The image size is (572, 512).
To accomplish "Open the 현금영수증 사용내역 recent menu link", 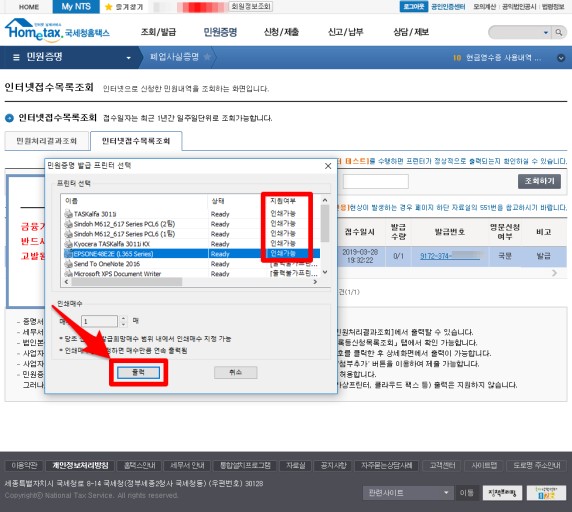I will click(503, 58).
